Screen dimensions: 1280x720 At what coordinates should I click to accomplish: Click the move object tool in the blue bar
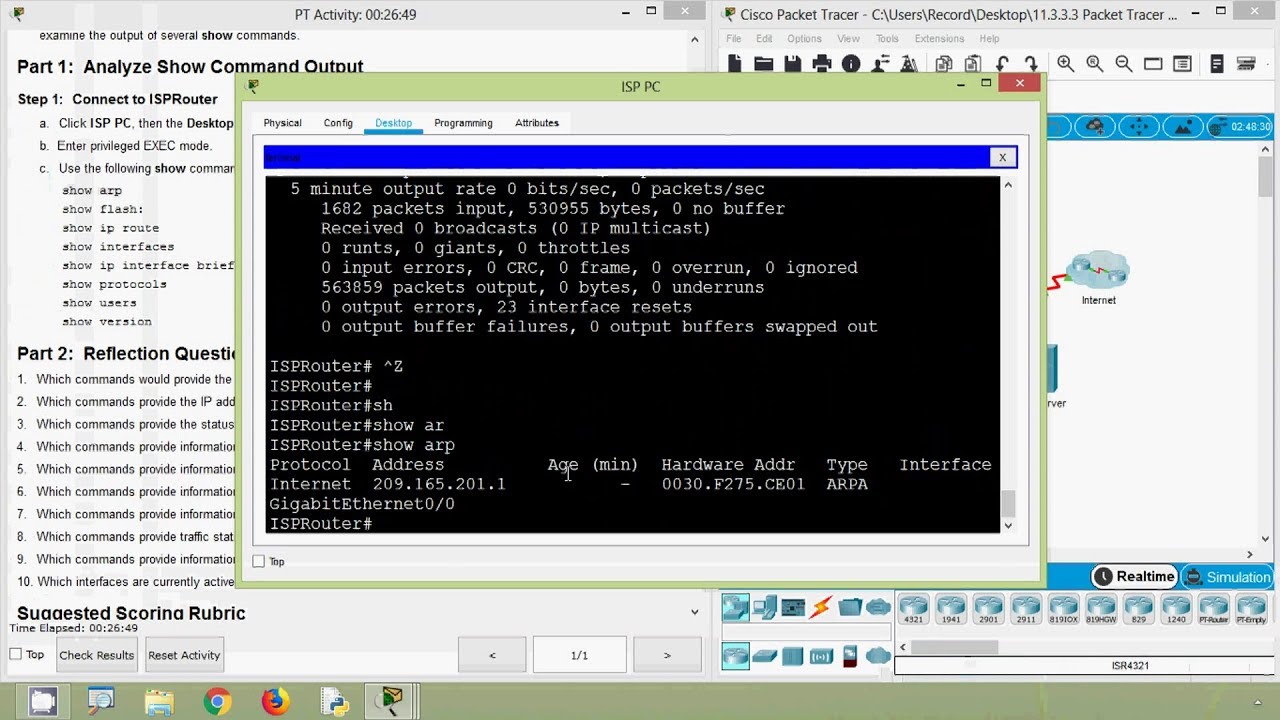[x=1139, y=127]
